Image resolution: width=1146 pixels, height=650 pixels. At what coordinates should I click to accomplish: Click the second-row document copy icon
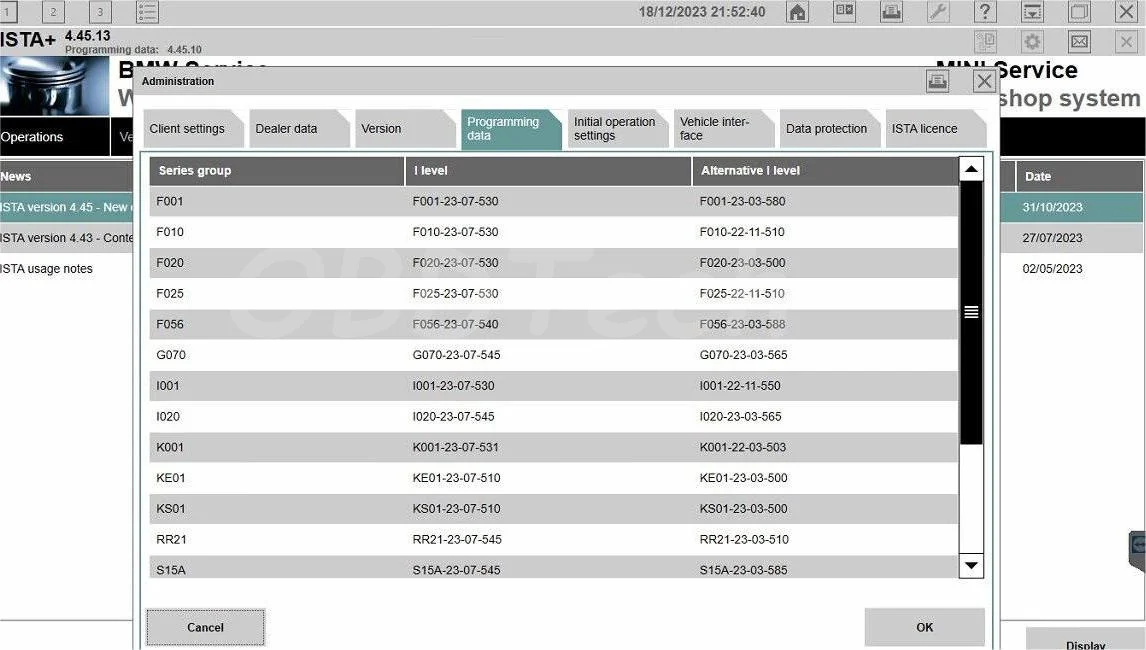point(985,42)
